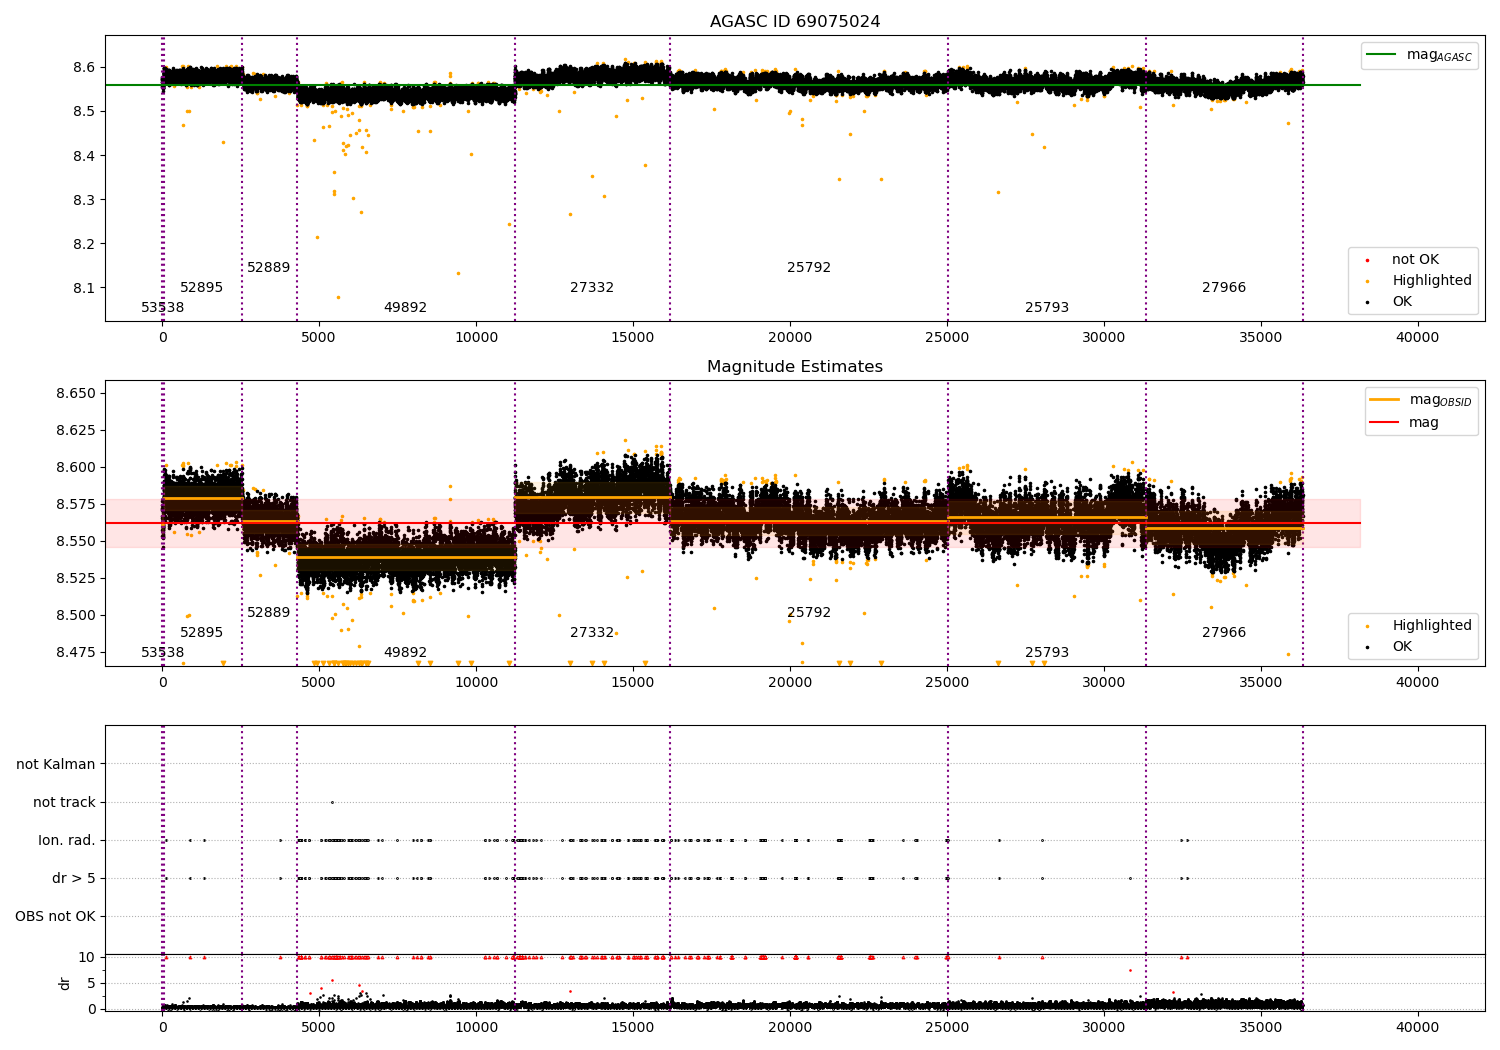This screenshot has height=1050, width=1500.
Task: Click 'OK' legend entry in Magnitude Estimates plot
Action: coord(1402,647)
